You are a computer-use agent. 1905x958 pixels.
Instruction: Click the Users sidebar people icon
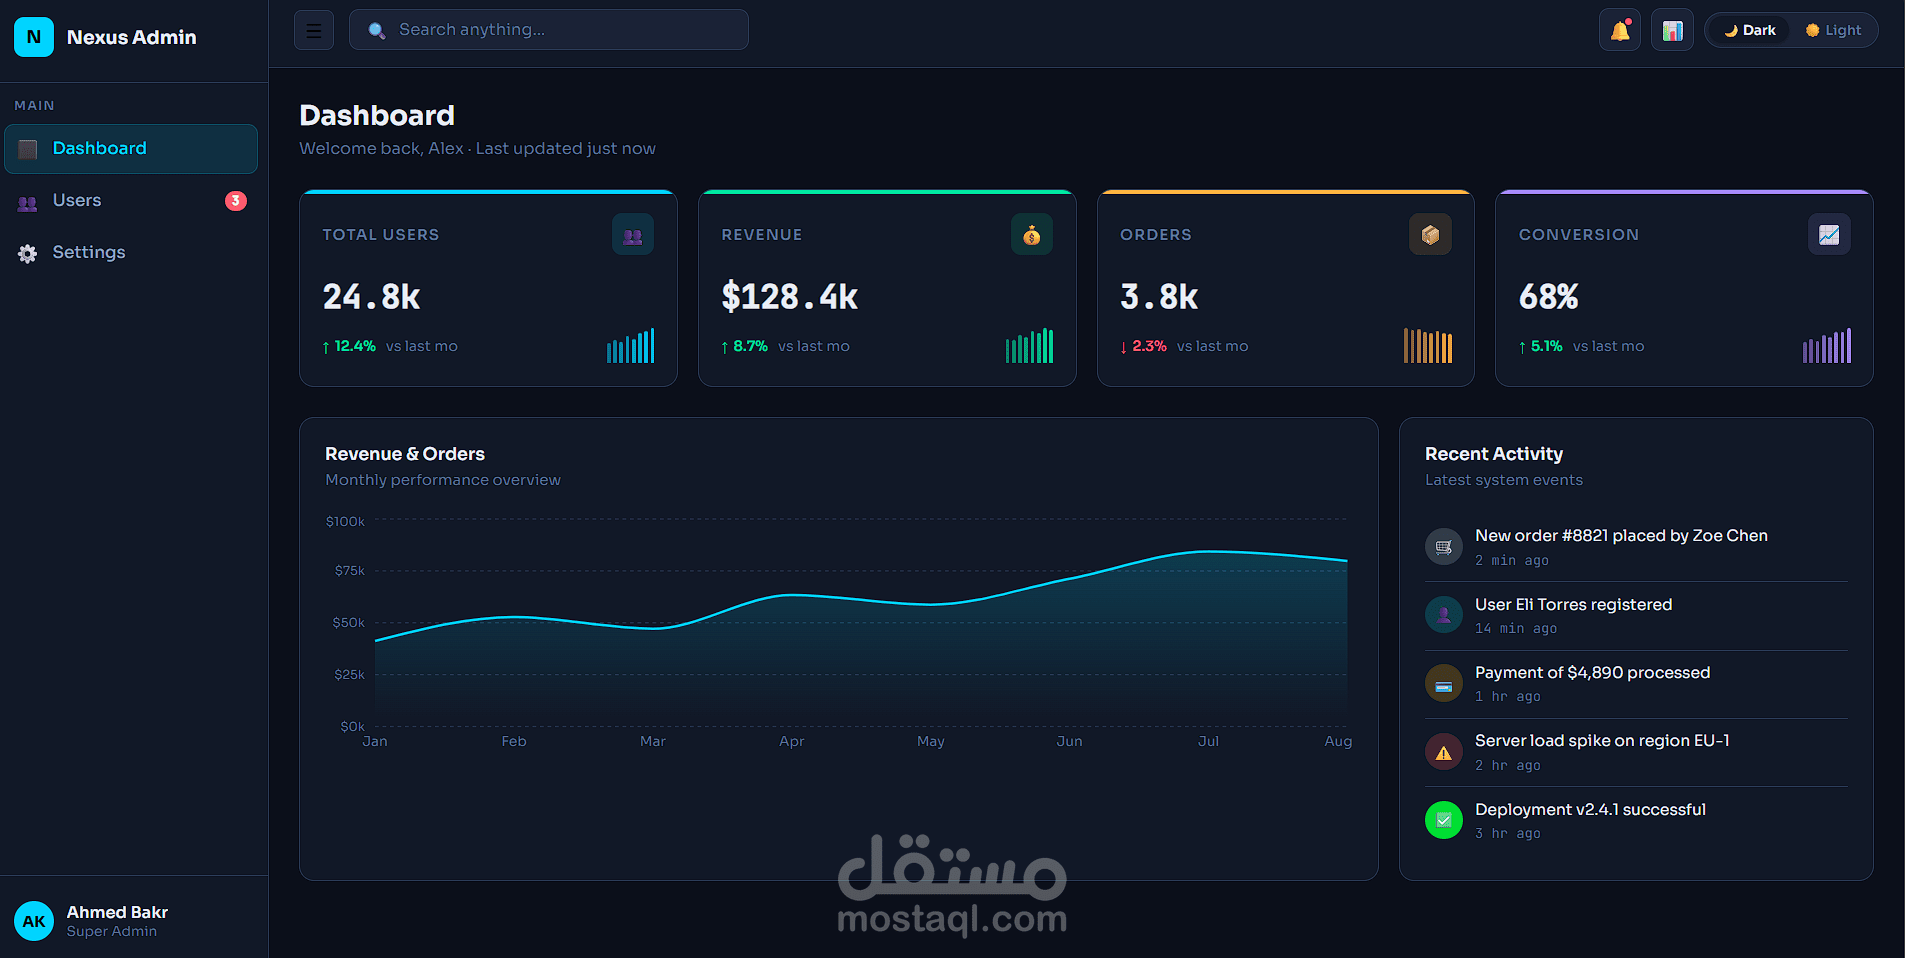click(28, 202)
